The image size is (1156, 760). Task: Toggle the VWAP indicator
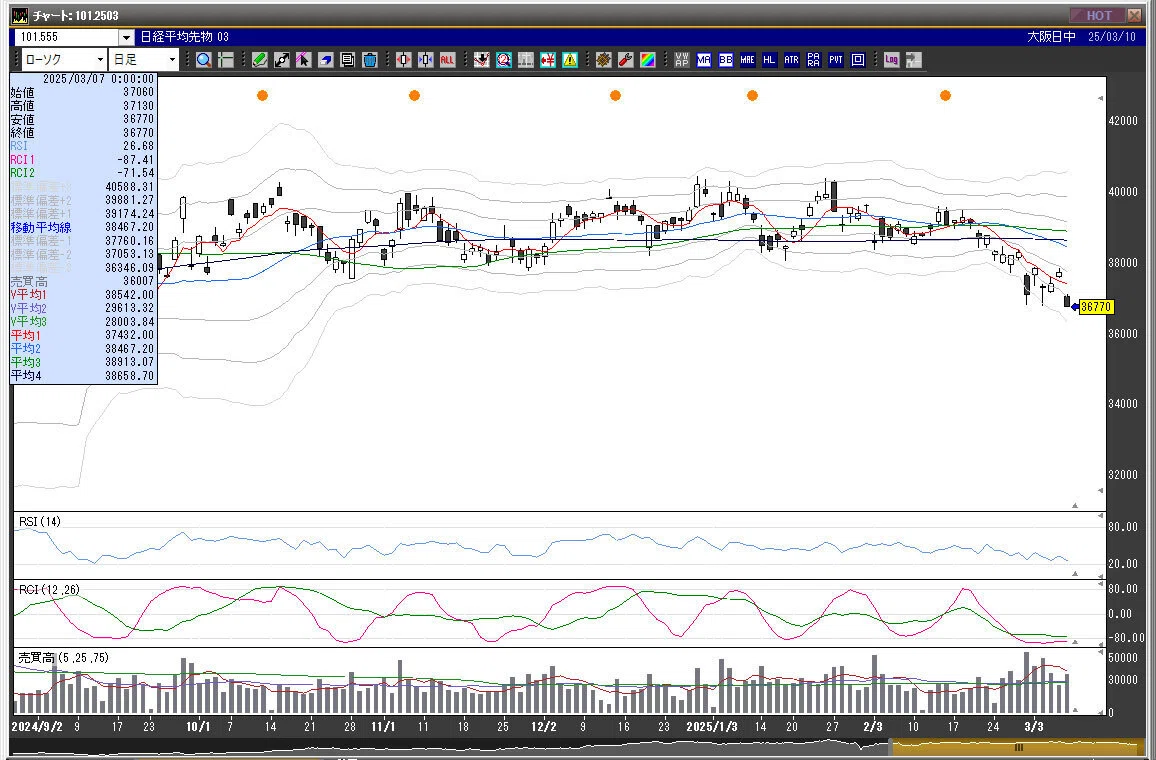(682, 60)
